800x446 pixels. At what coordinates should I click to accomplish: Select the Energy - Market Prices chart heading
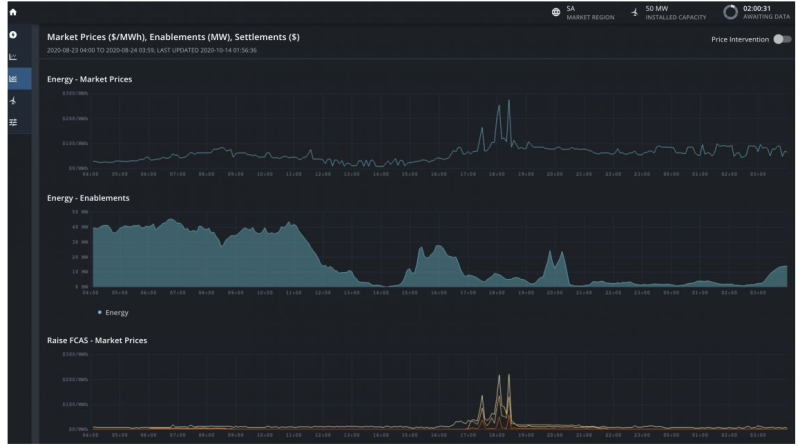tap(90, 79)
